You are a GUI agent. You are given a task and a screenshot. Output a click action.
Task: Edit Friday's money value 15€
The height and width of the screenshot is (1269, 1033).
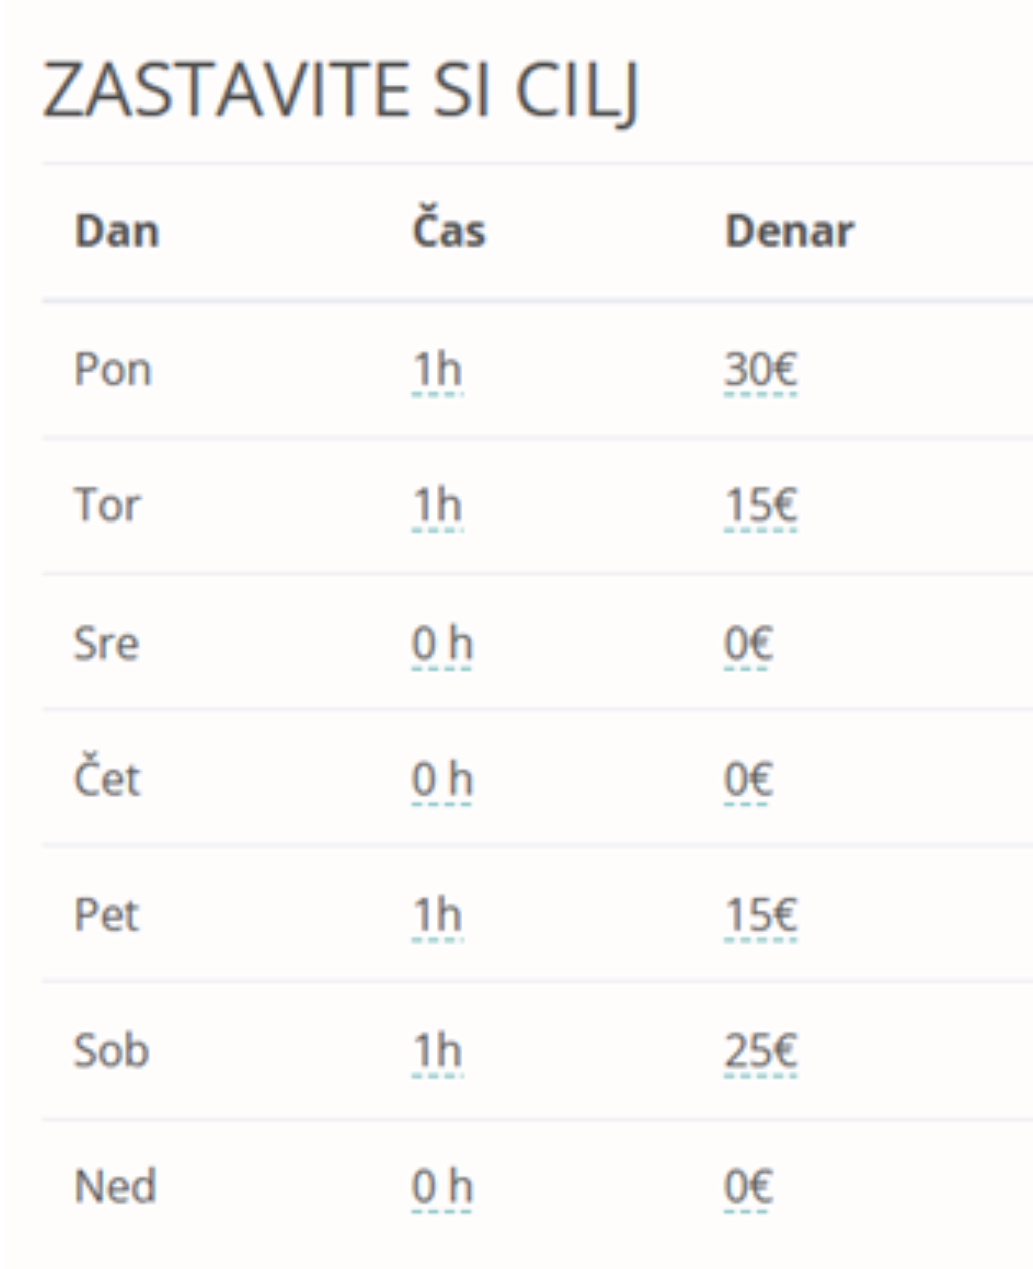[x=761, y=916]
